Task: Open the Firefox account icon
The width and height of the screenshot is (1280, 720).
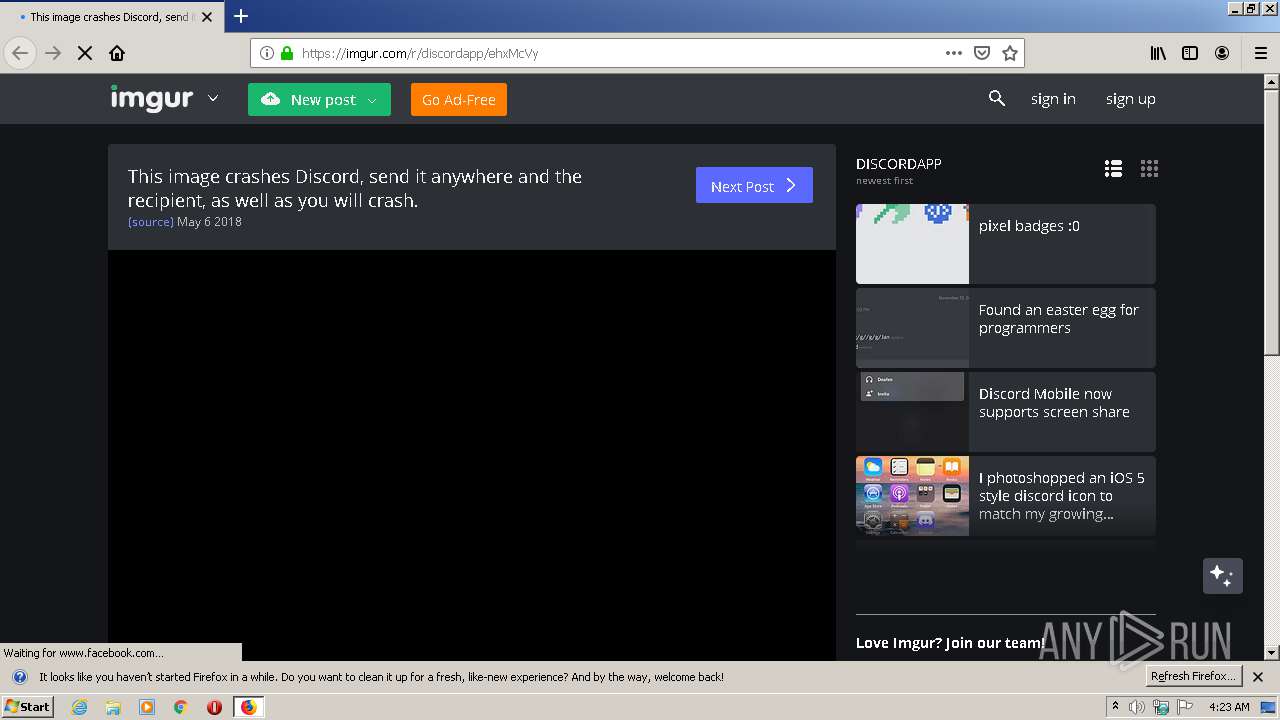Action: tap(1222, 53)
